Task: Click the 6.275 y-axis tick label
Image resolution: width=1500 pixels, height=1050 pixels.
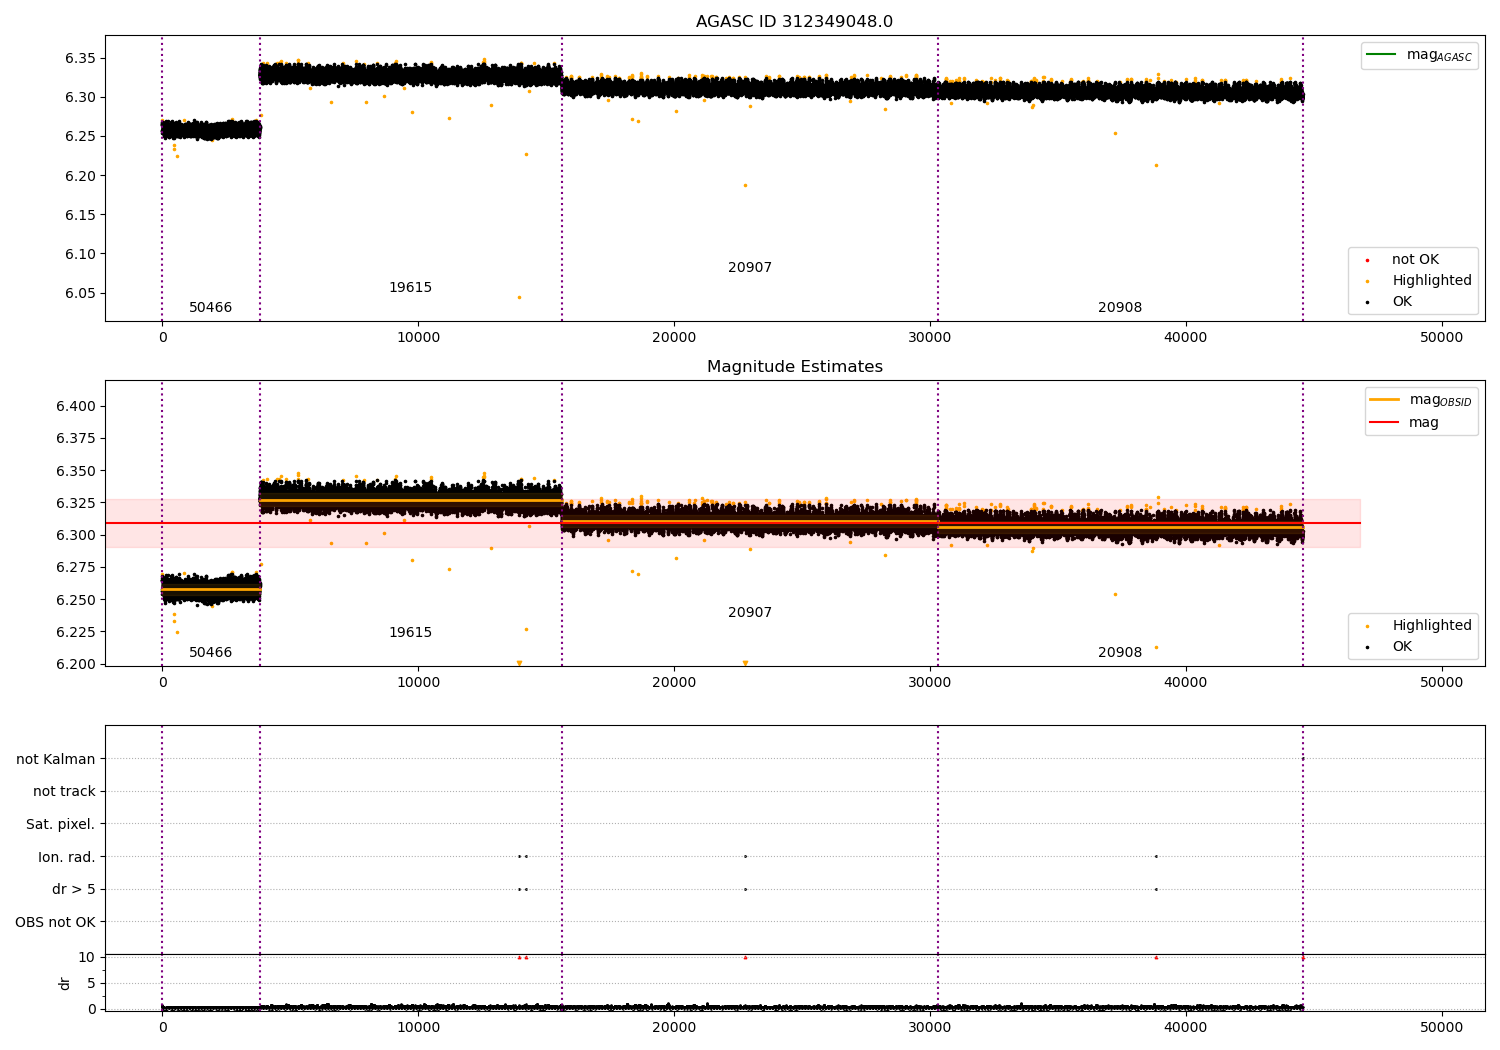Action: pyautogui.click(x=76, y=568)
